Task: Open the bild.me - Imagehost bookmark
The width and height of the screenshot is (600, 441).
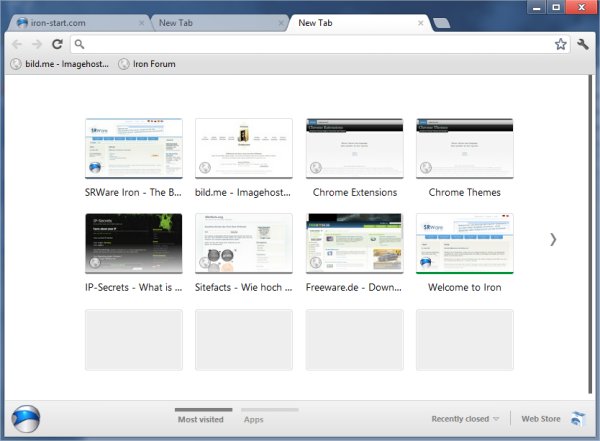Action: (x=60, y=64)
